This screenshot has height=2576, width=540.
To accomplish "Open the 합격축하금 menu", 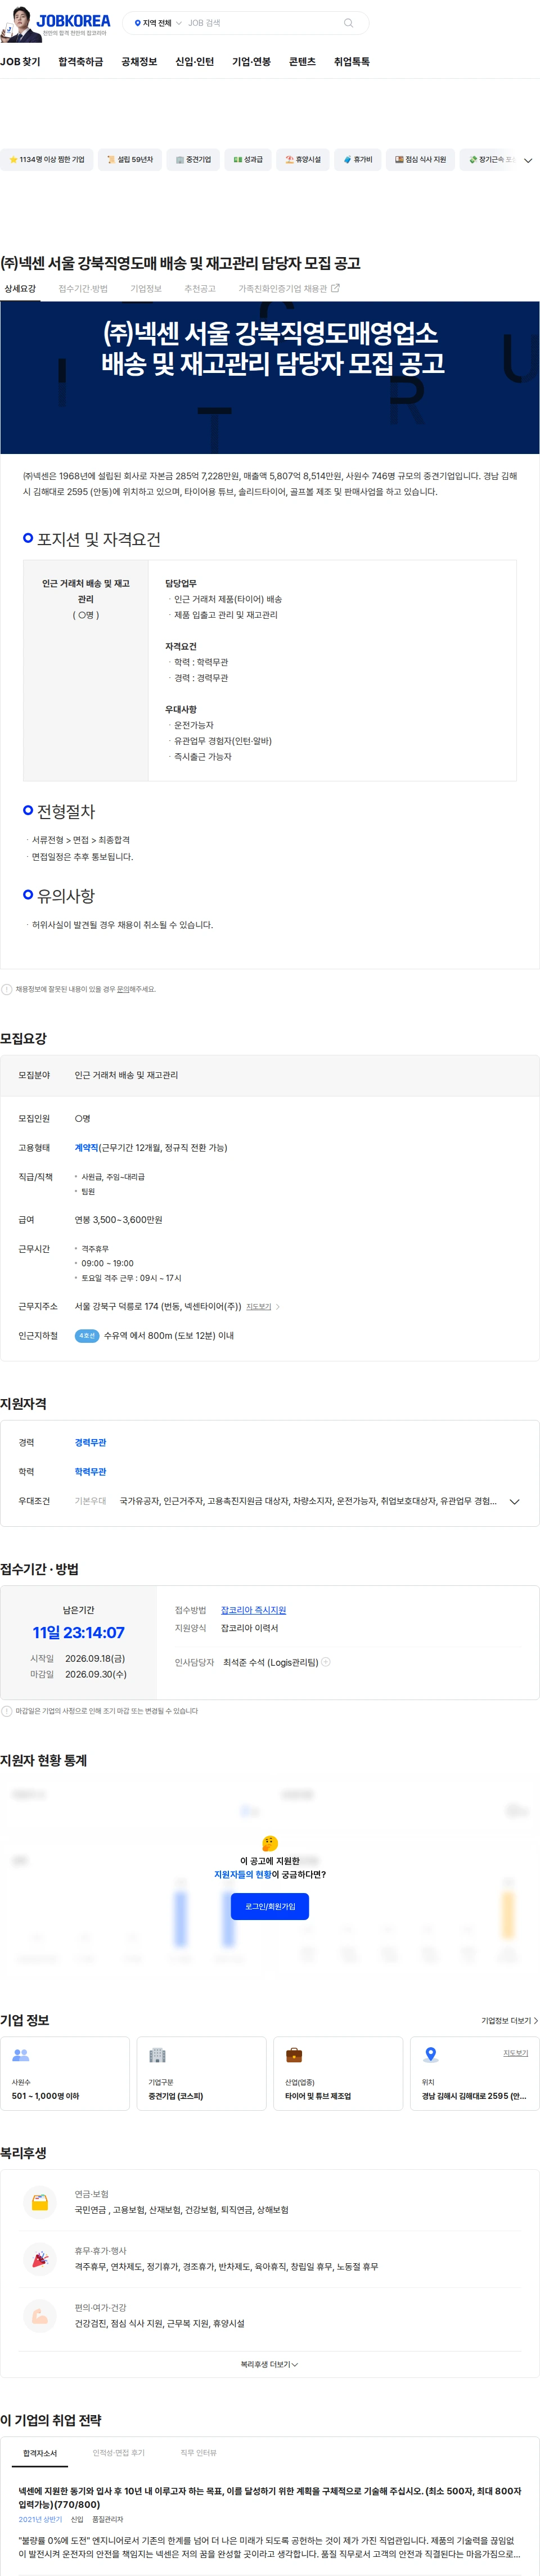I will (x=81, y=62).
